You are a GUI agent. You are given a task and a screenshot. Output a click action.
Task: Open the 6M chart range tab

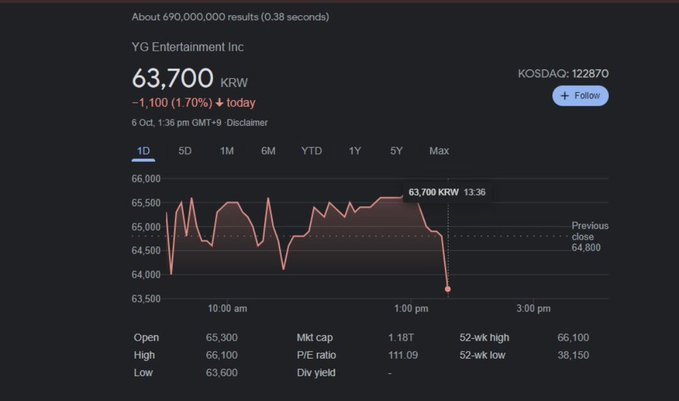click(x=268, y=151)
